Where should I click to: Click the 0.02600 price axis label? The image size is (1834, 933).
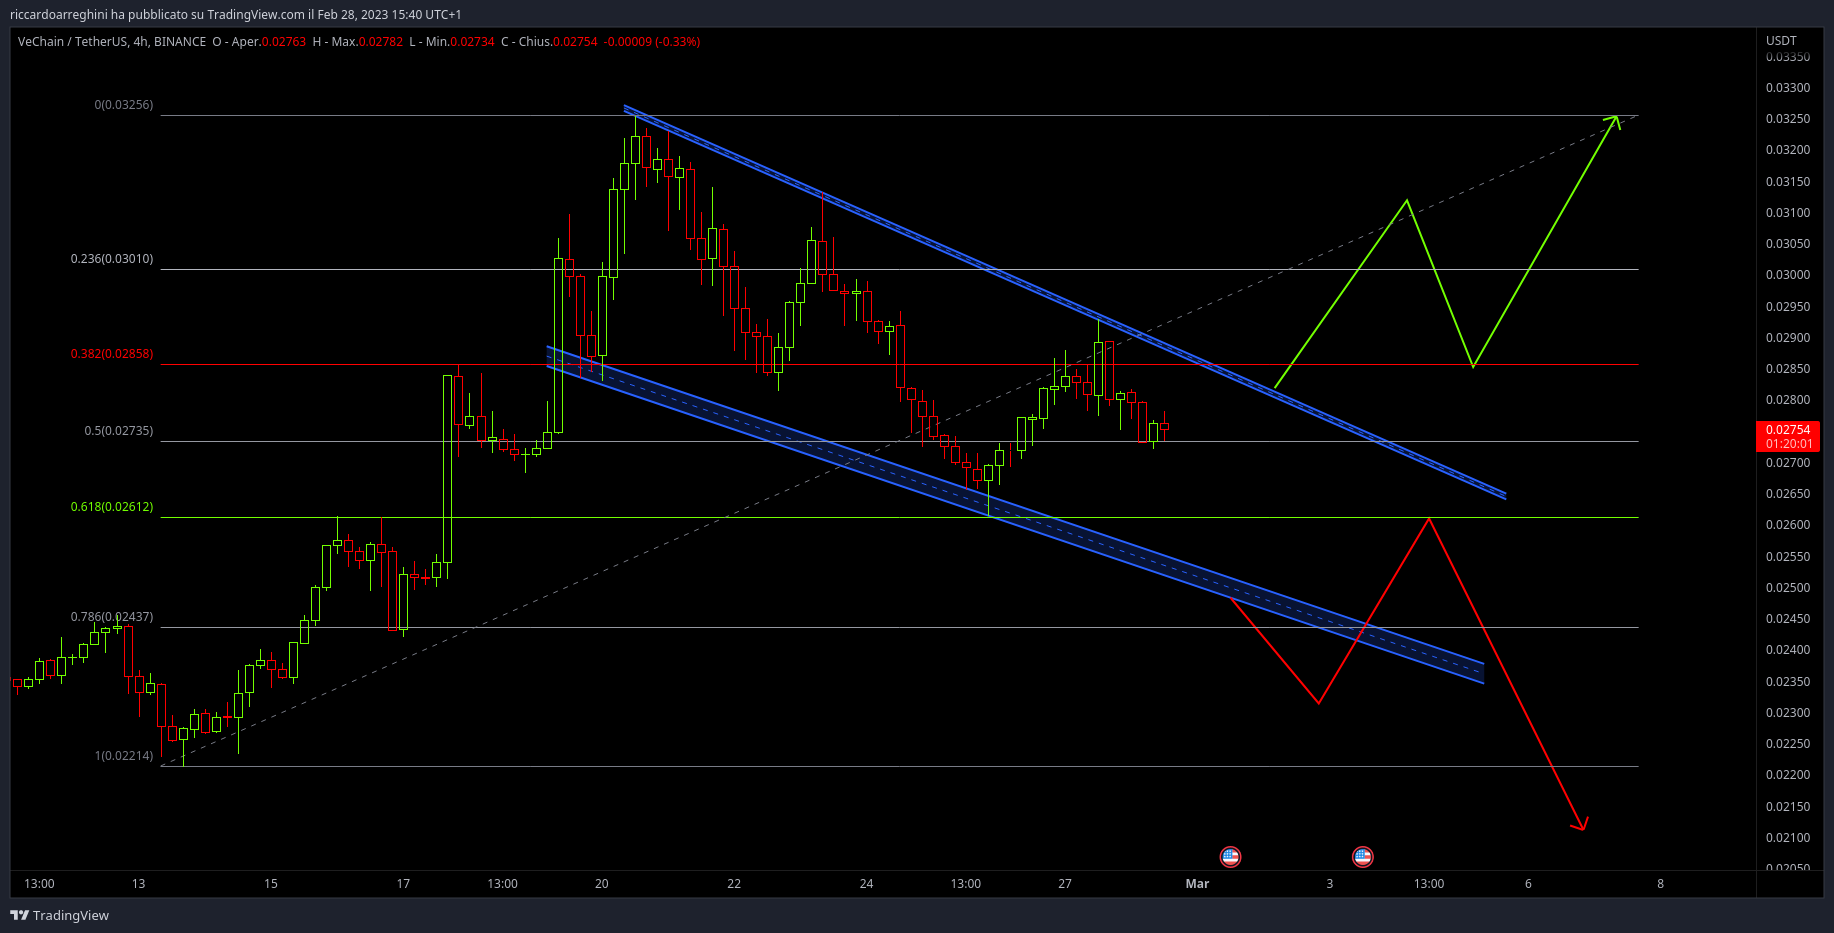[x=1788, y=525]
